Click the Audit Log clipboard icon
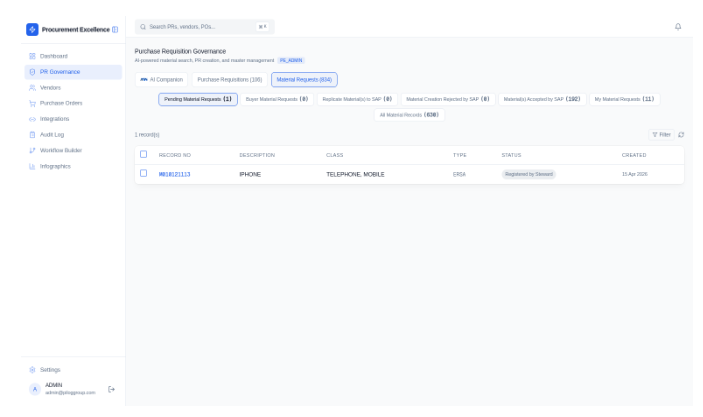The width and height of the screenshot is (703, 417). (x=32, y=135)
